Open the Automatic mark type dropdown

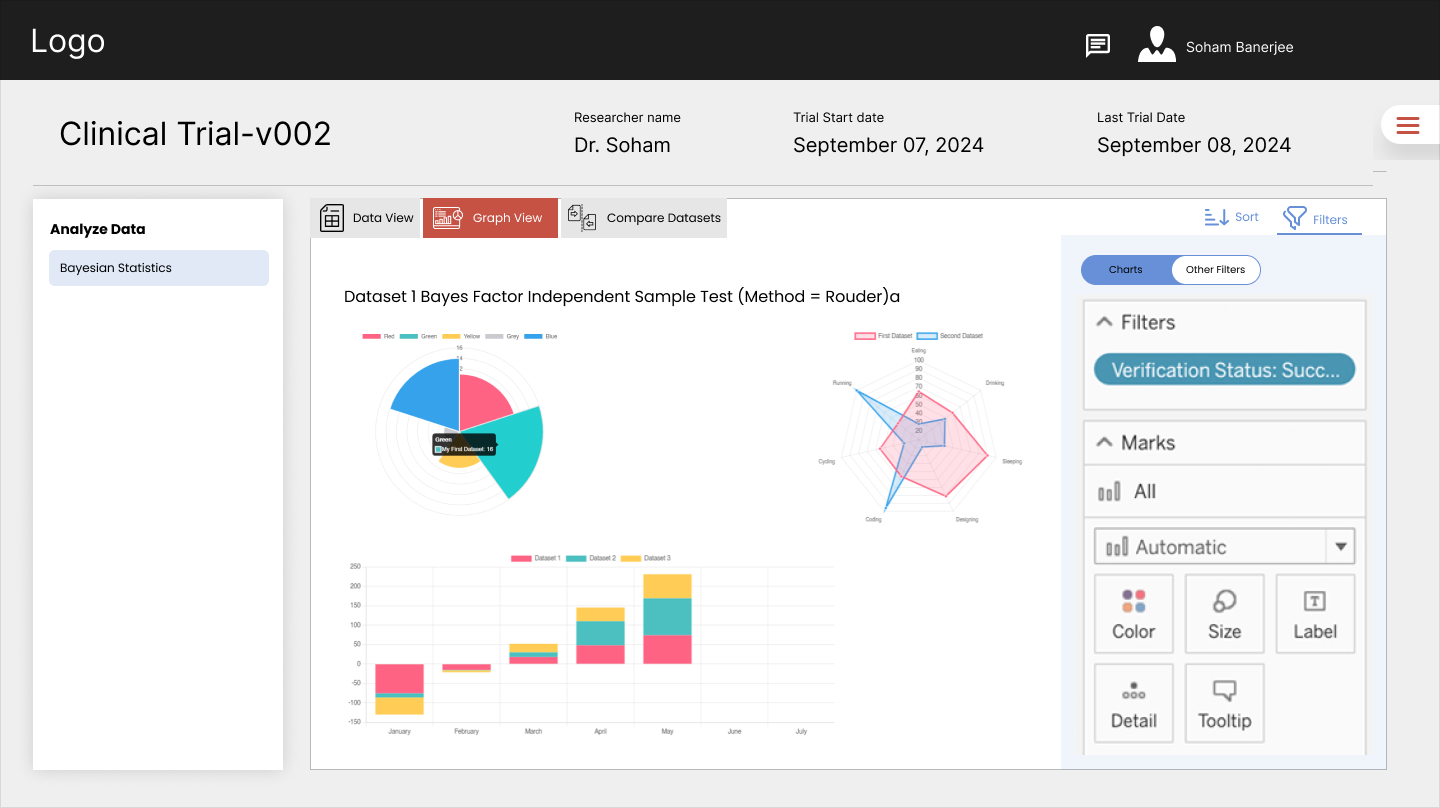tap(1340, 547)
